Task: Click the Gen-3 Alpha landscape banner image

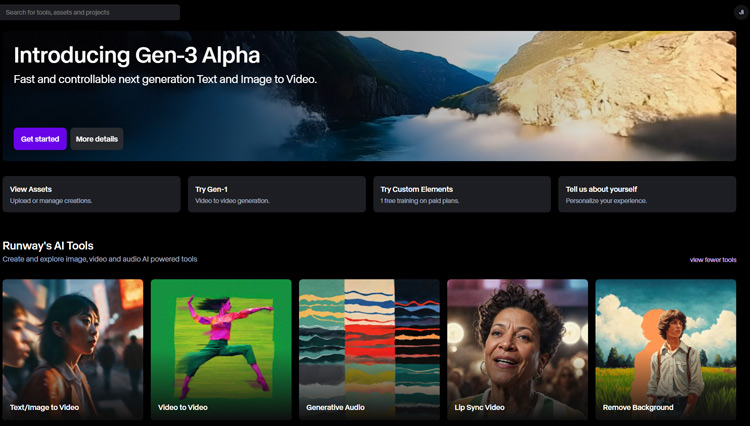Action: (560, 95)
